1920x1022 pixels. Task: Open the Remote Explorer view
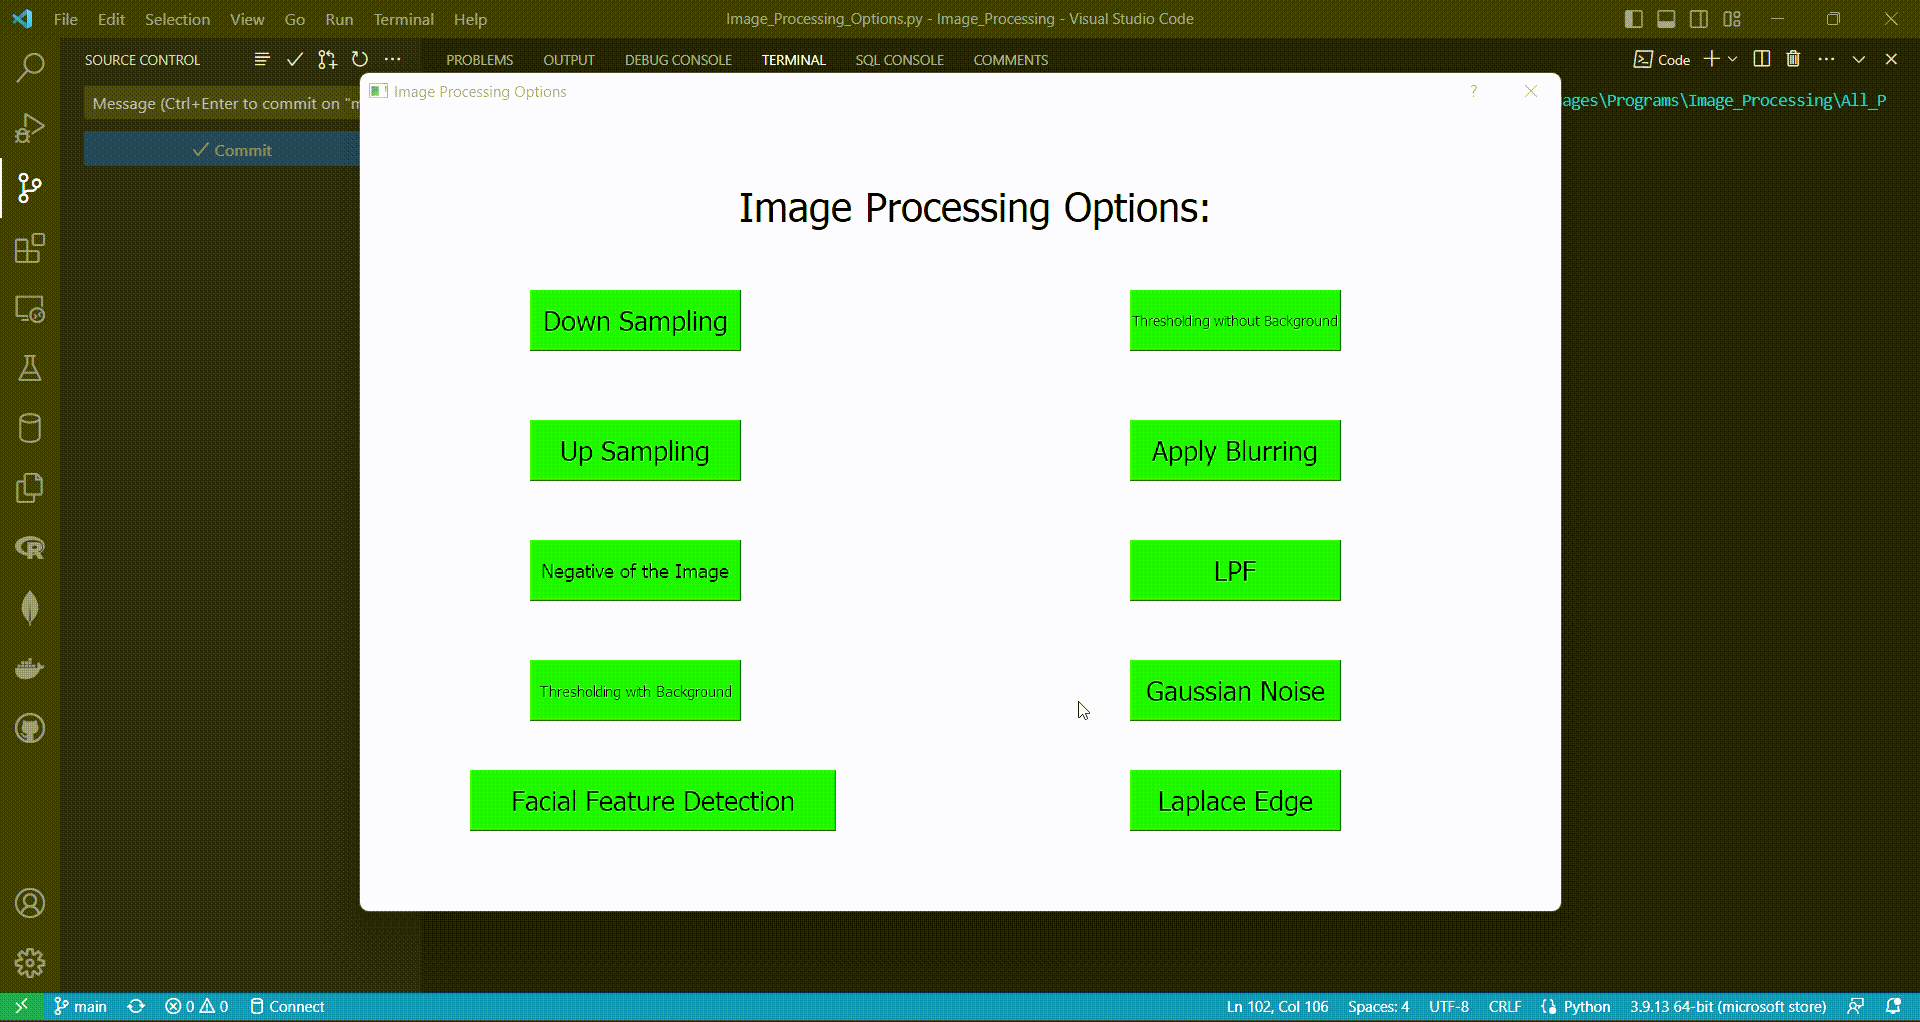[29, 309]
